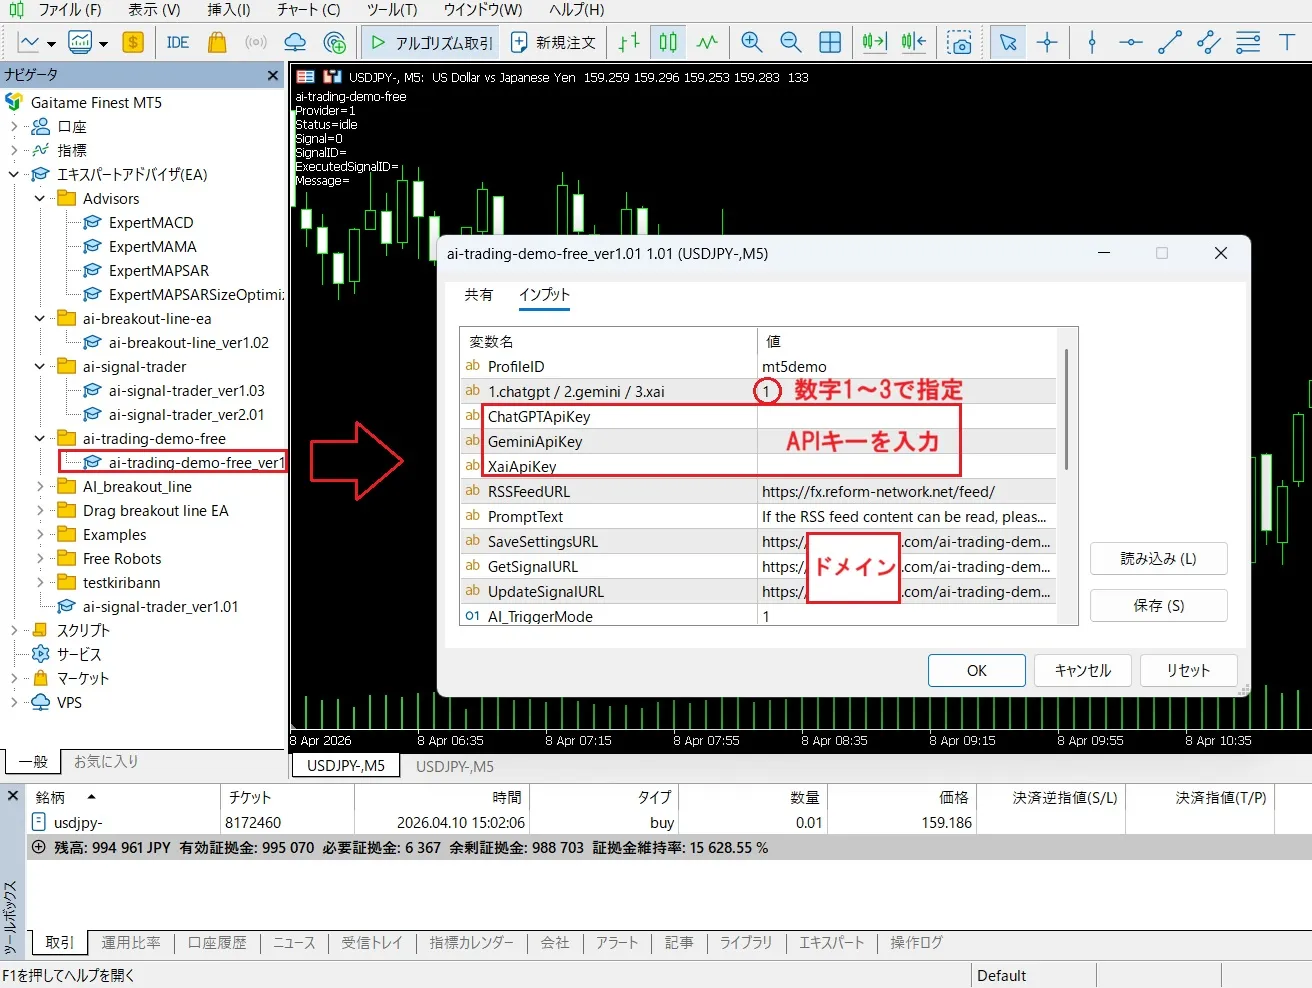Take a chart screenshot with camera icon

(x=960, y=42)
